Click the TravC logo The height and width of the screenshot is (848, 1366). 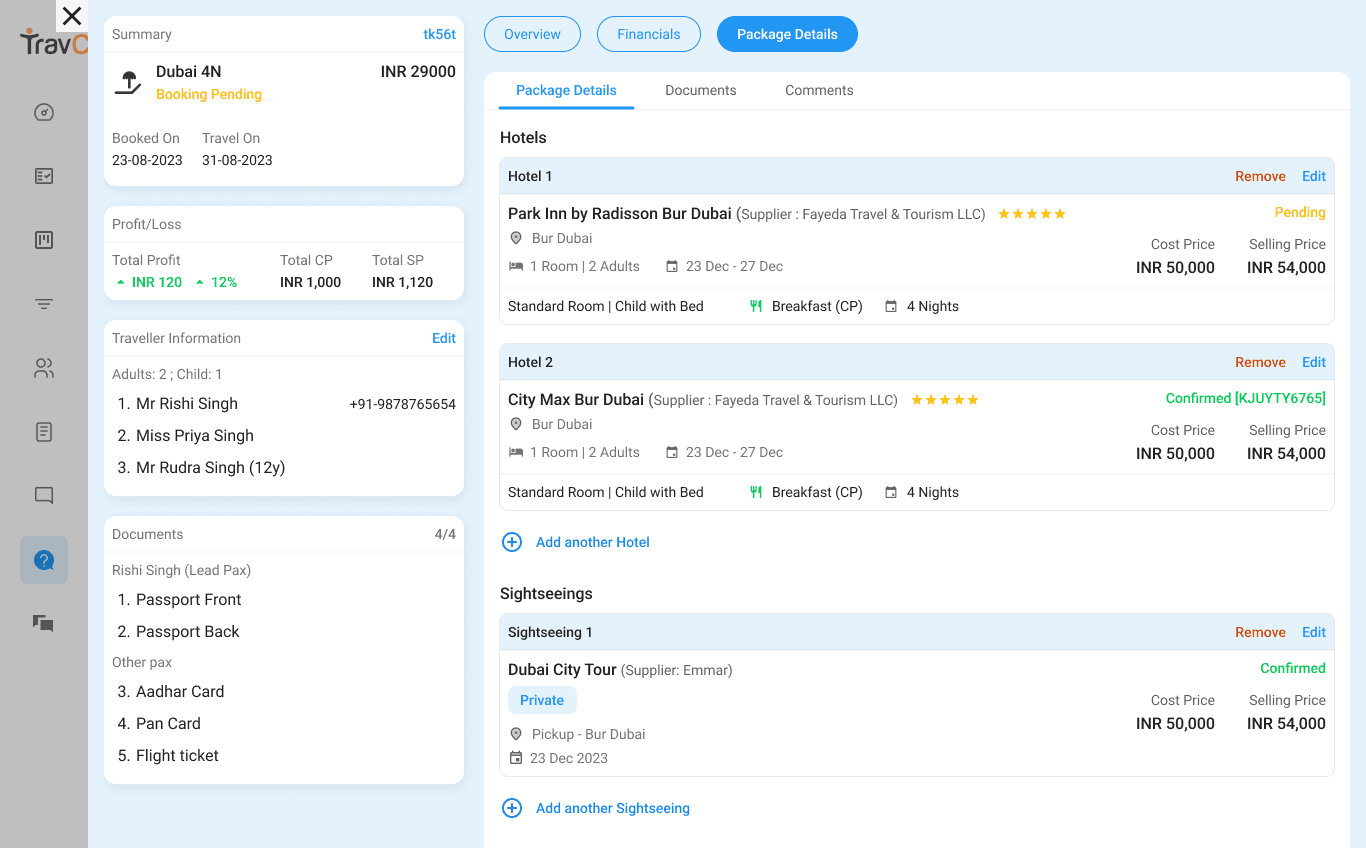(54, 42)
